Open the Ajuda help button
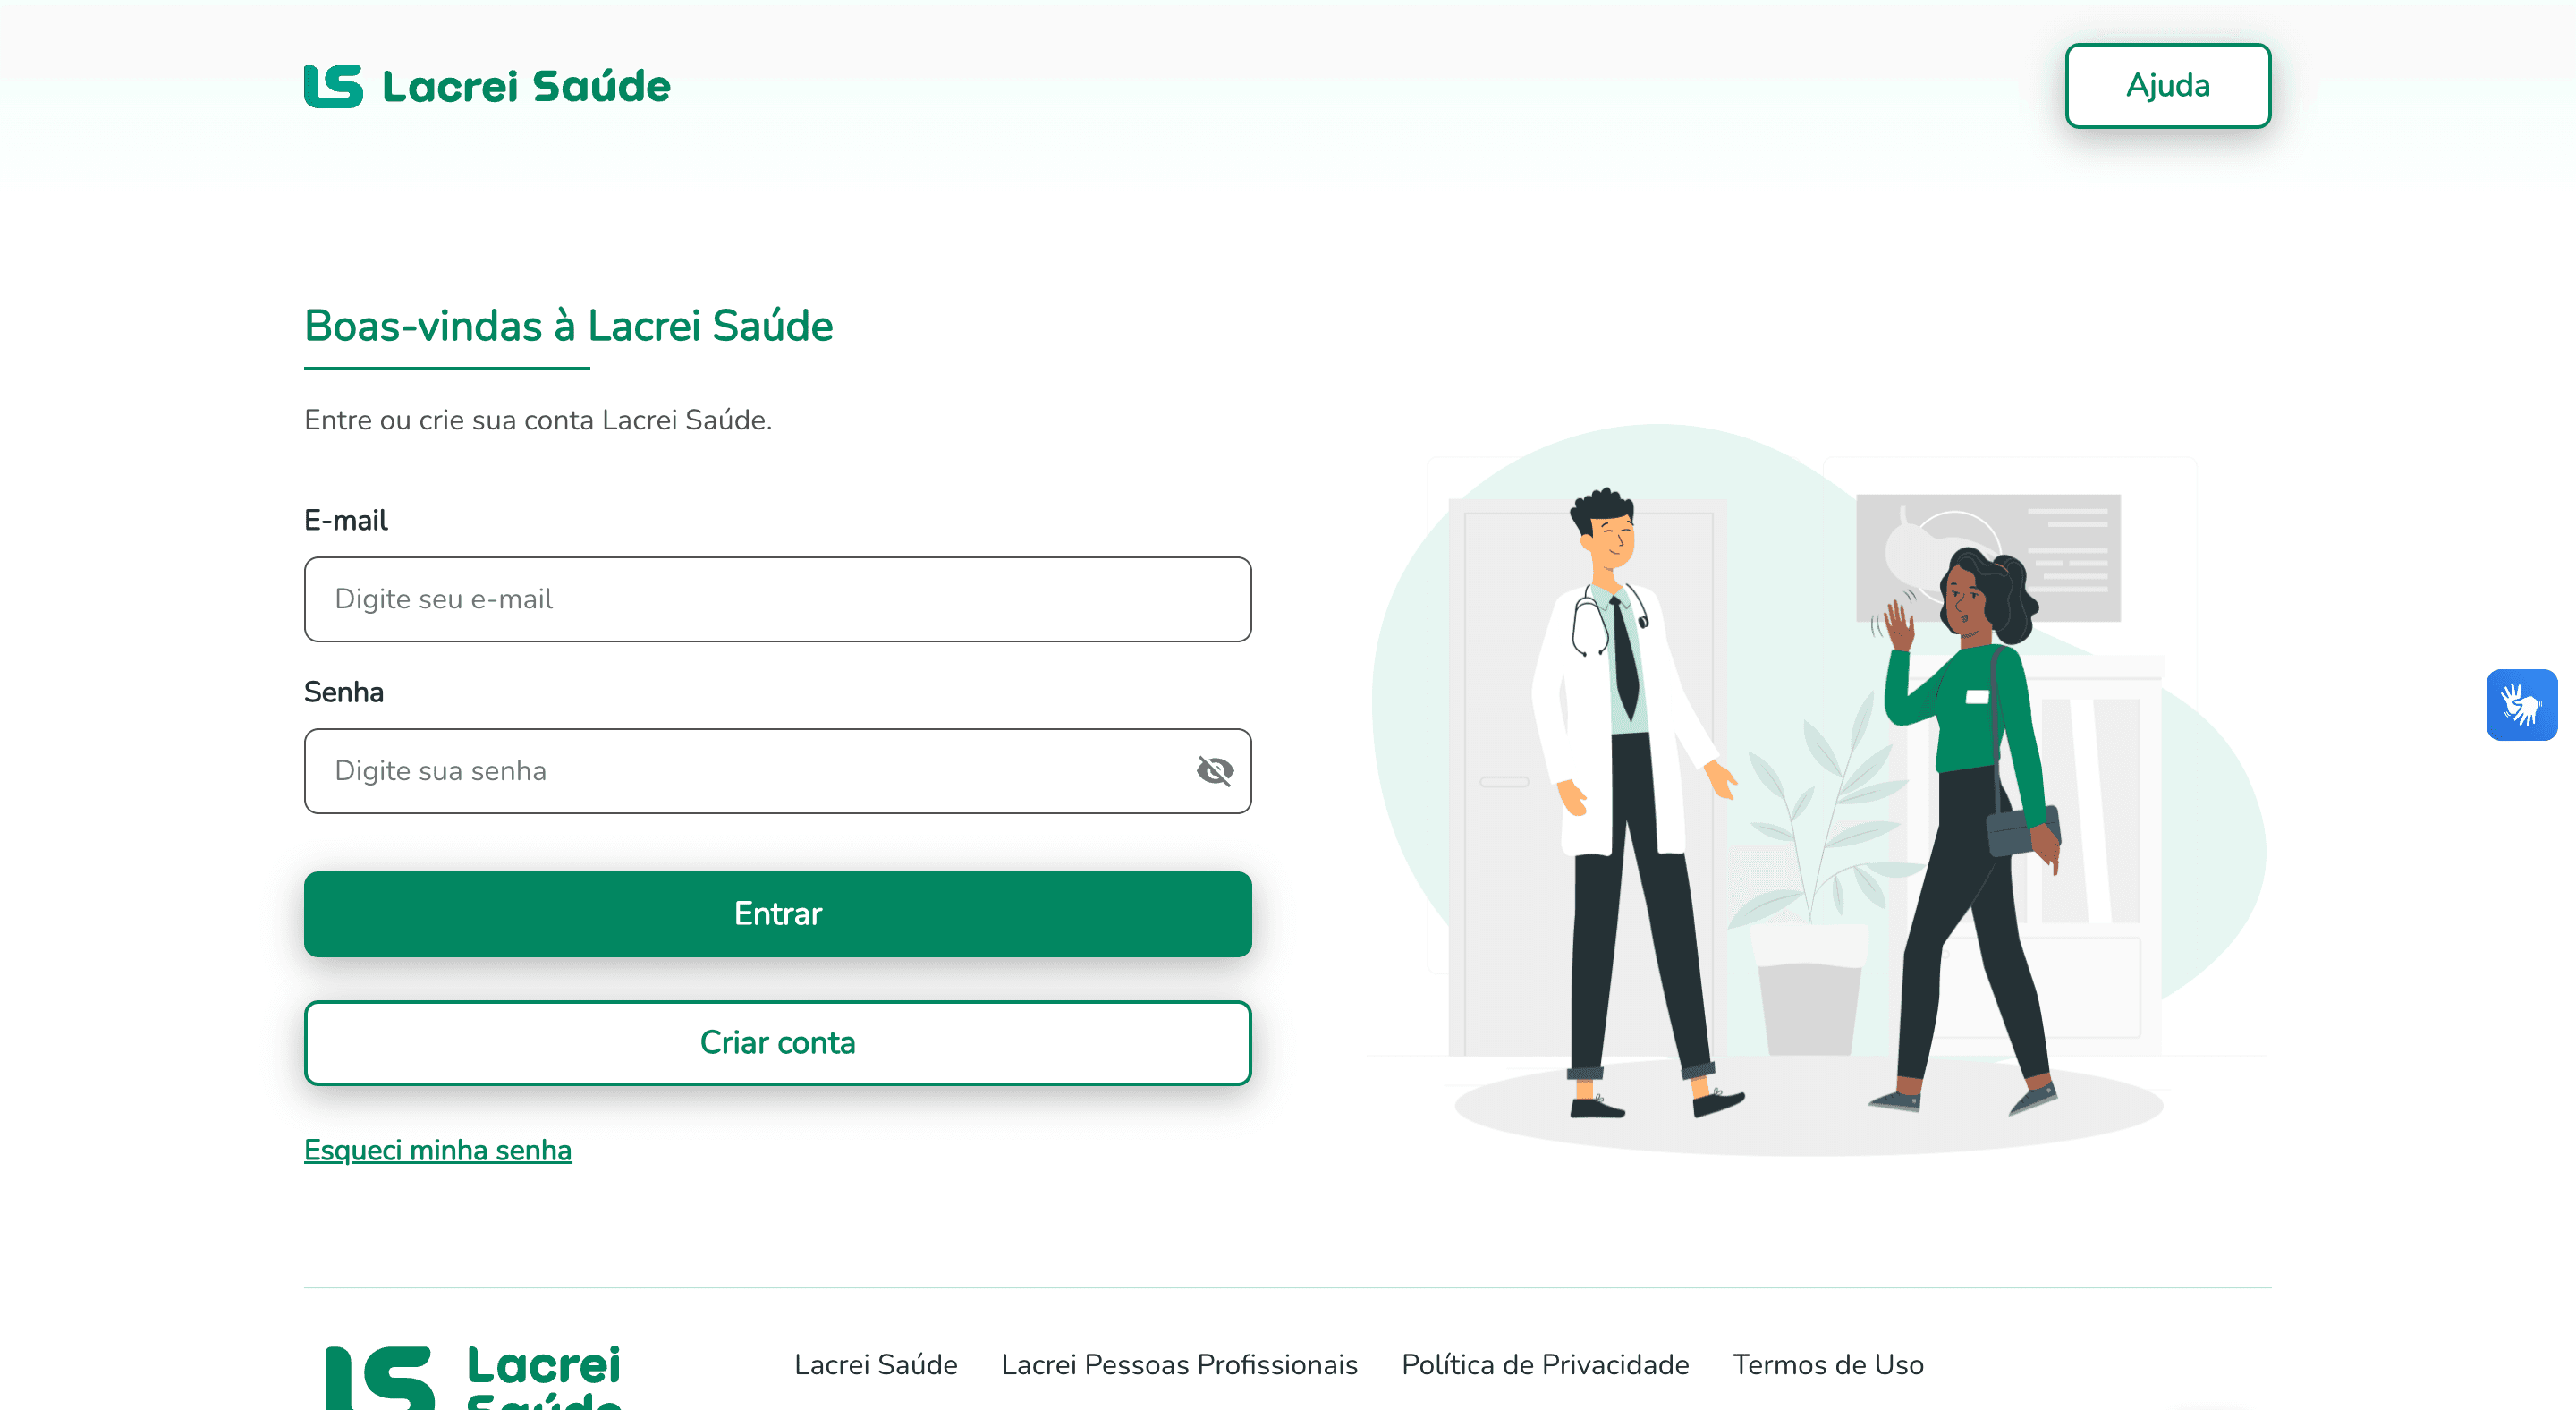Viewport: 2576px width, 1410px height. (x=2168, y=86)
